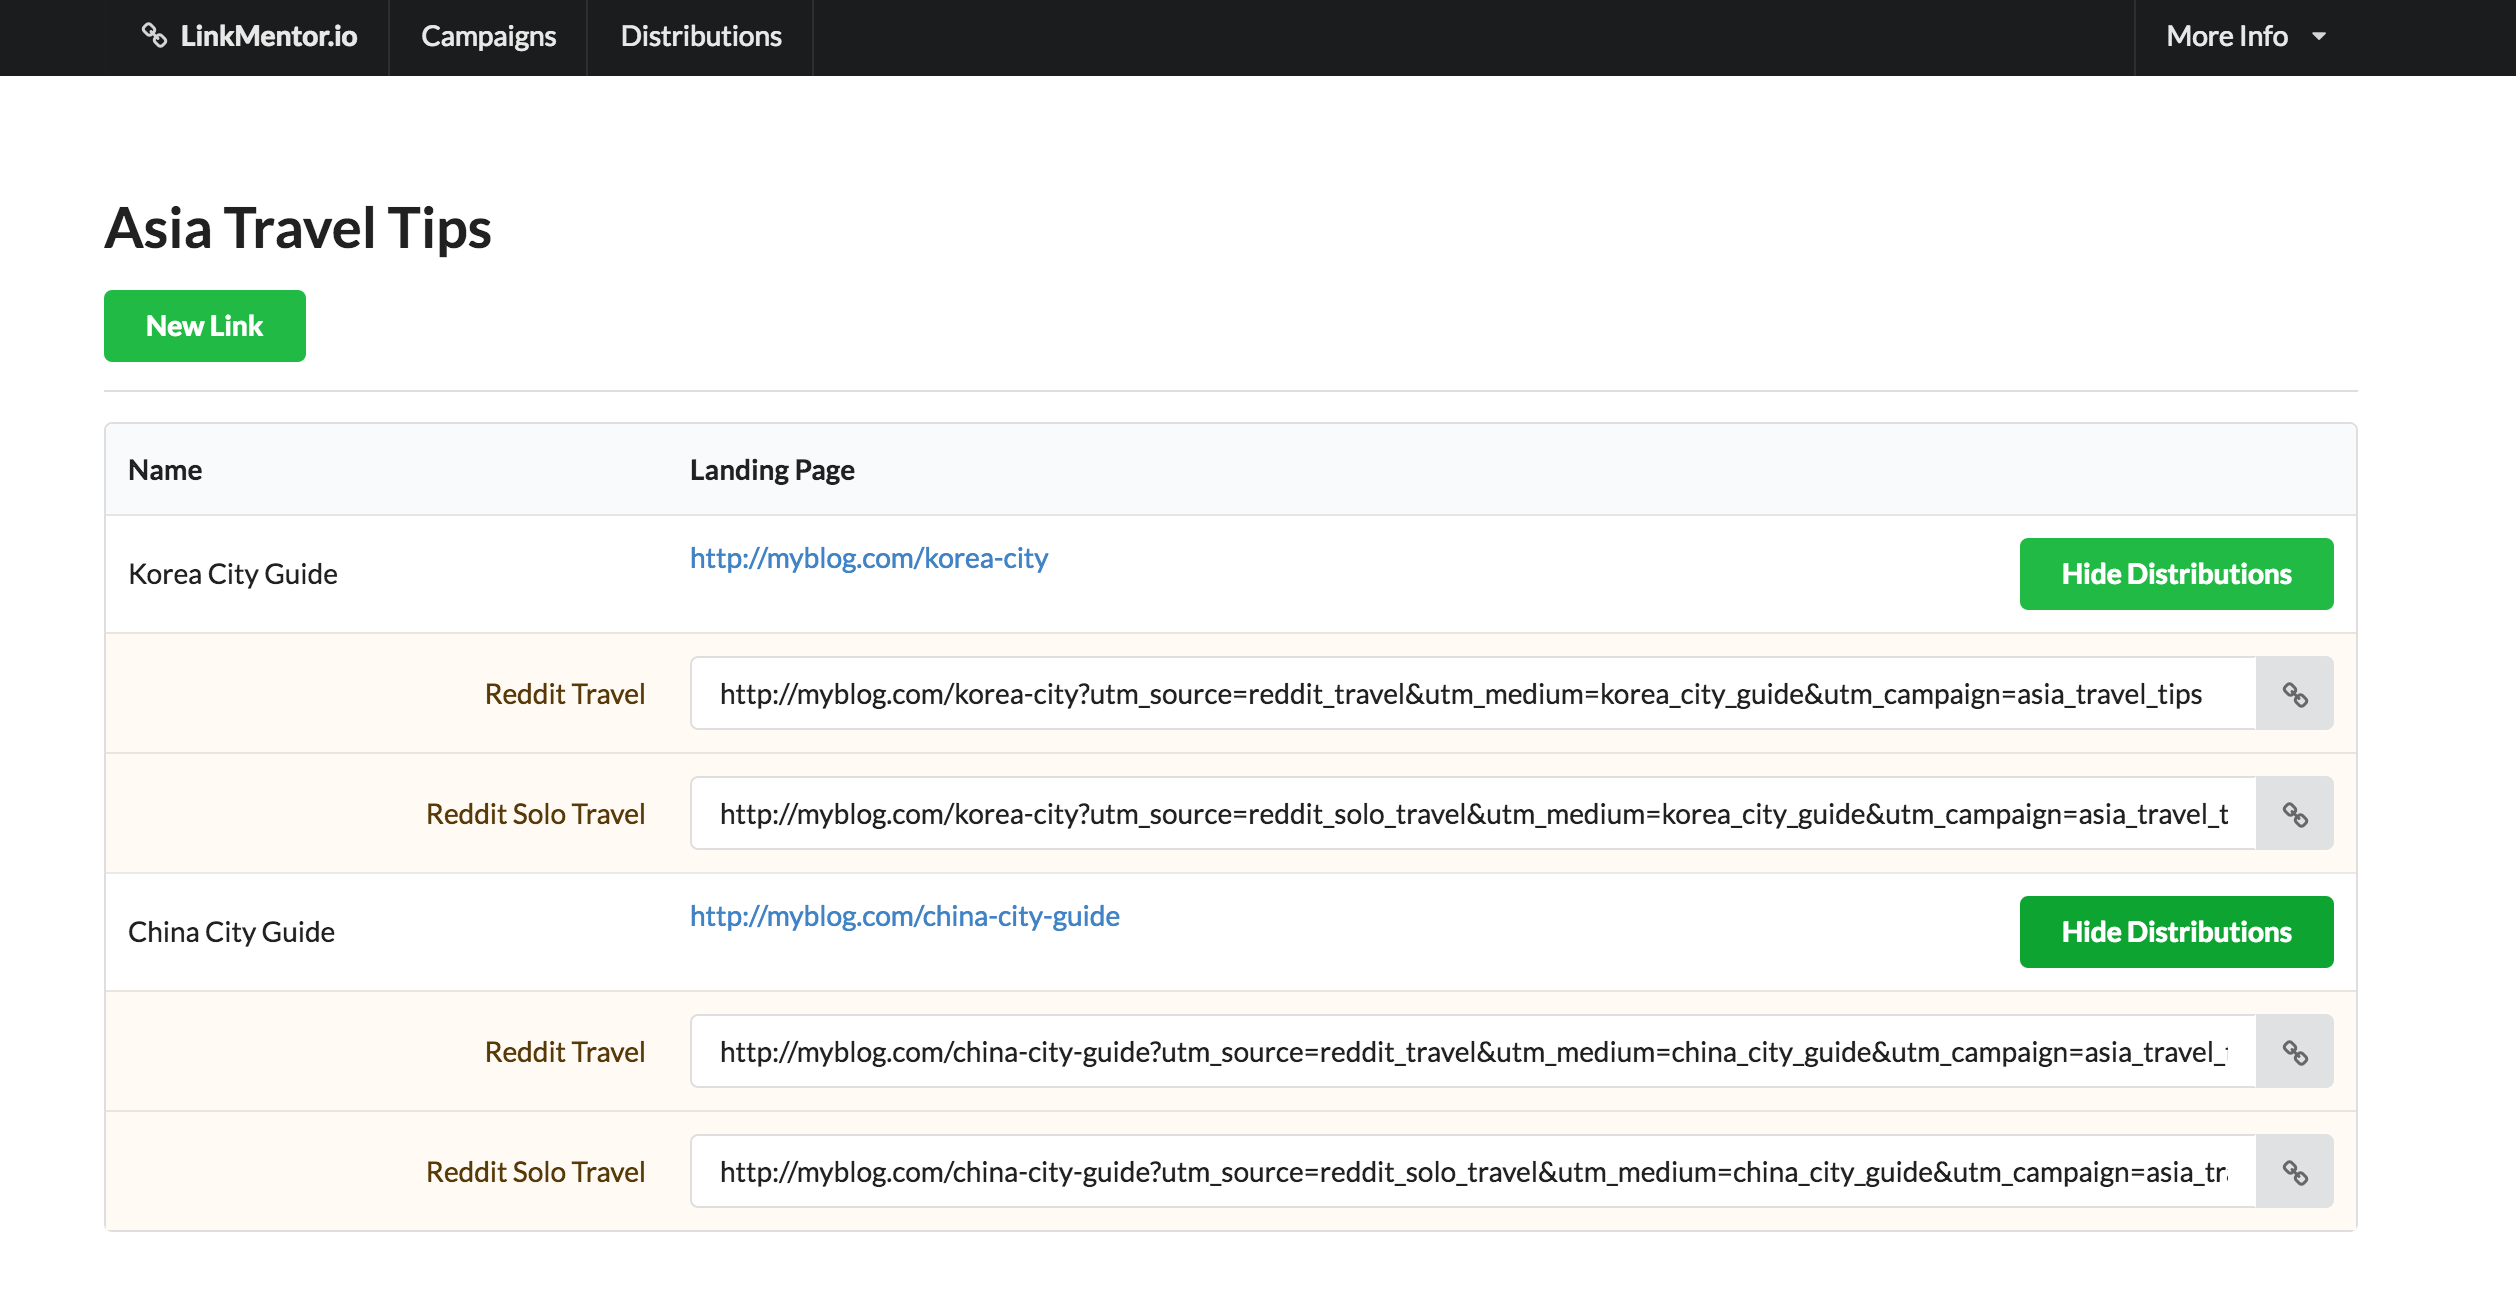Open the china-city-guide landing page link

(x=904, y=916)
